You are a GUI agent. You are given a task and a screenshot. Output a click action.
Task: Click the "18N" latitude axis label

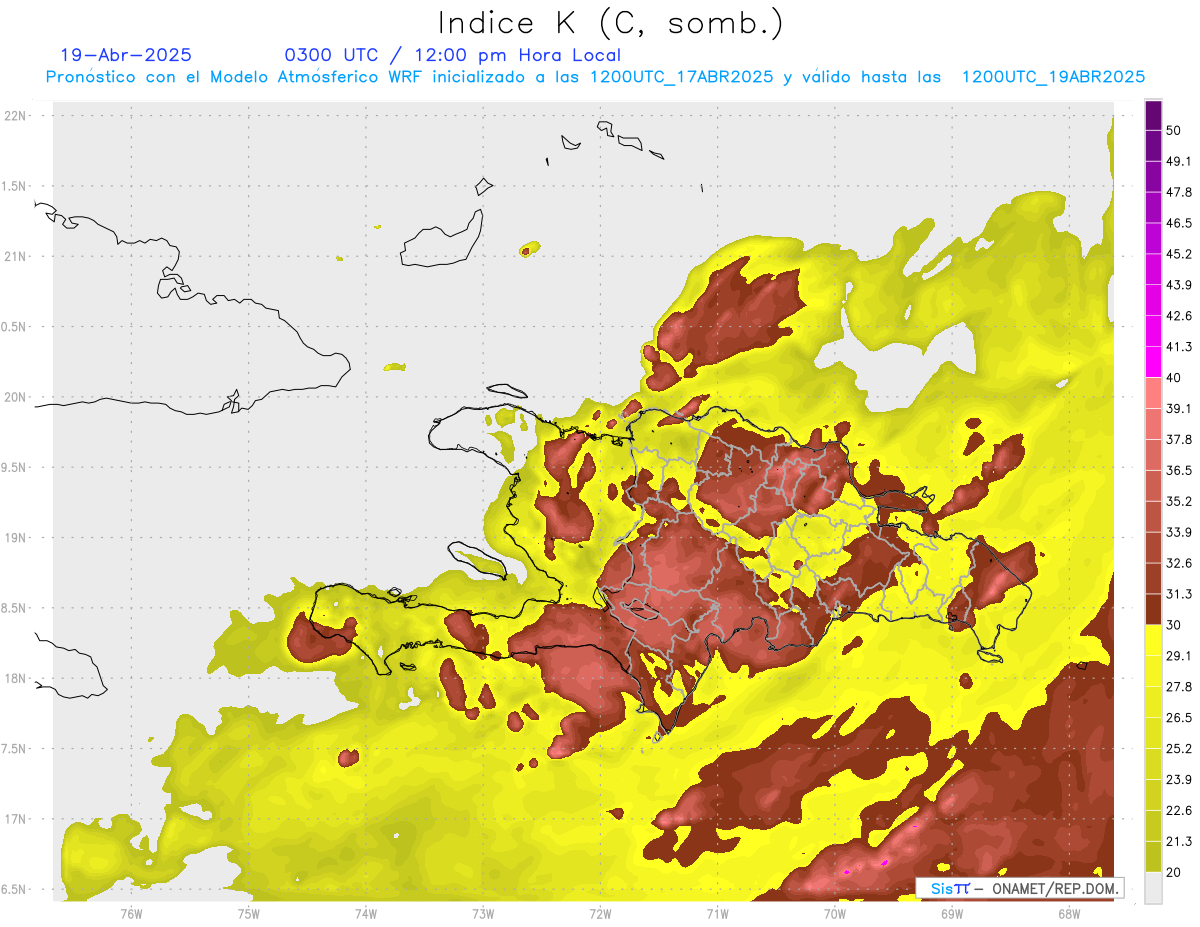[x=17, y=679]
